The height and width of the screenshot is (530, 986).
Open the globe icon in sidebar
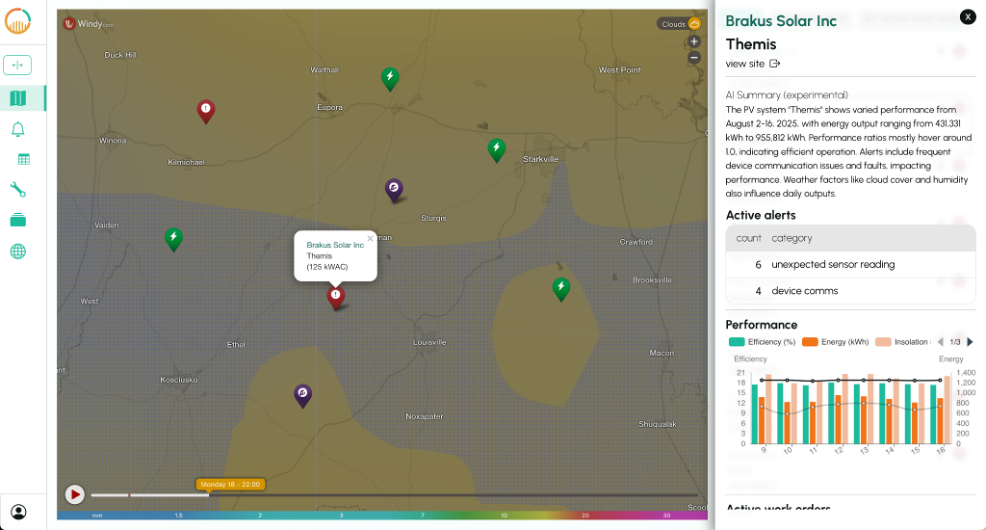coord(18,251)
